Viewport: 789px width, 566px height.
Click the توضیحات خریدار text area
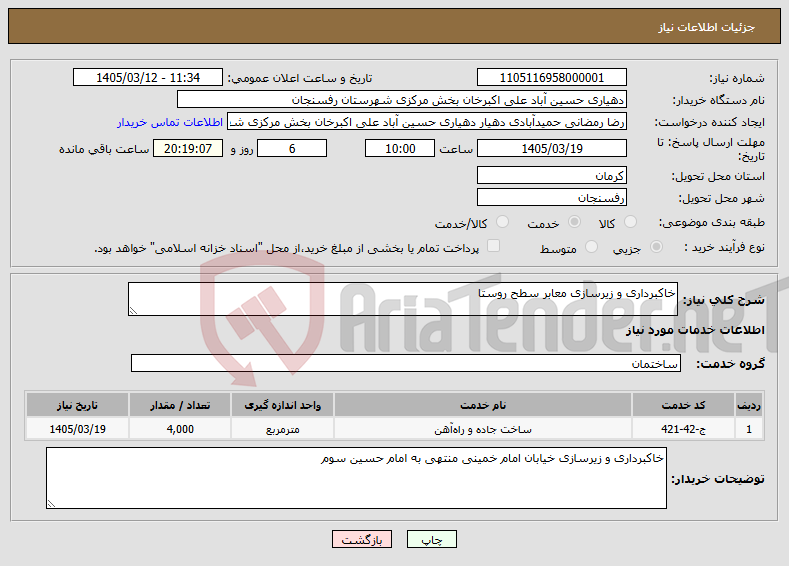356,478
